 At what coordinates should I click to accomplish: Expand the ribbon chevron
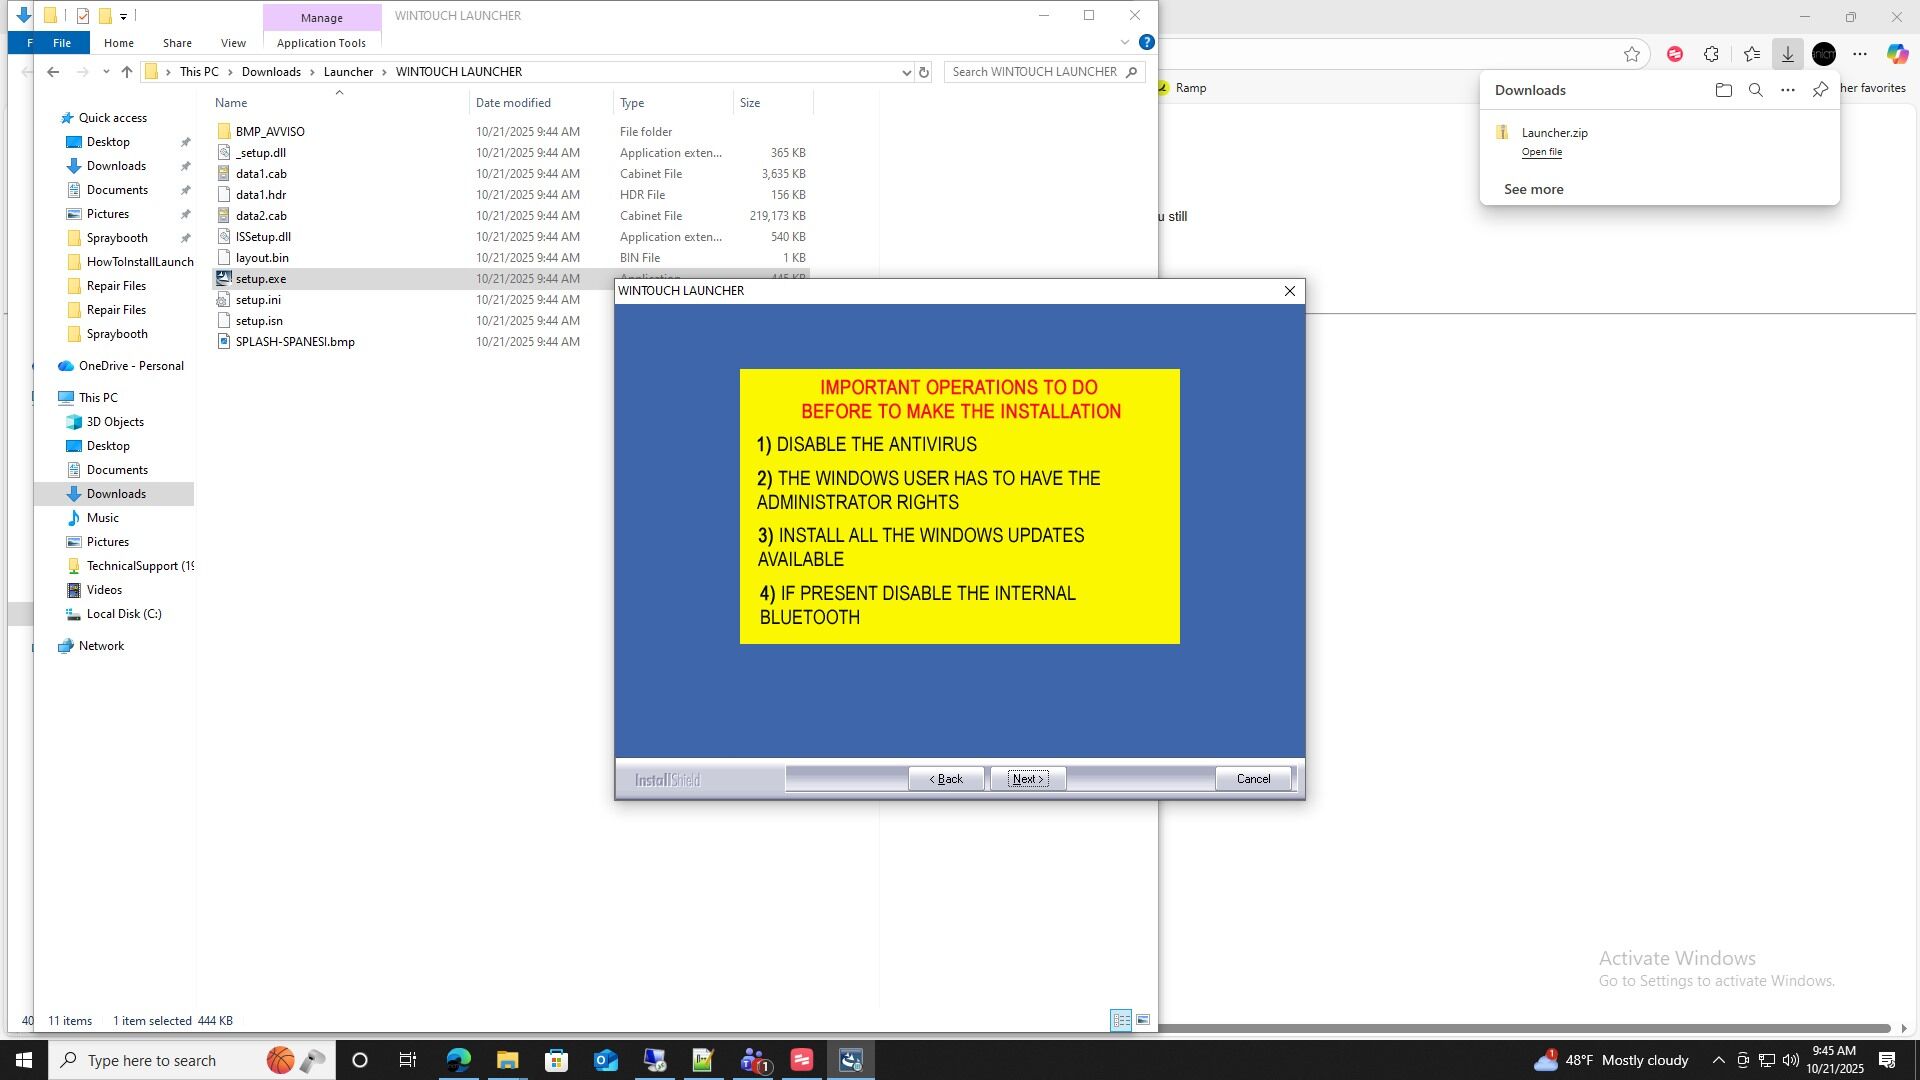point(1125,42)
